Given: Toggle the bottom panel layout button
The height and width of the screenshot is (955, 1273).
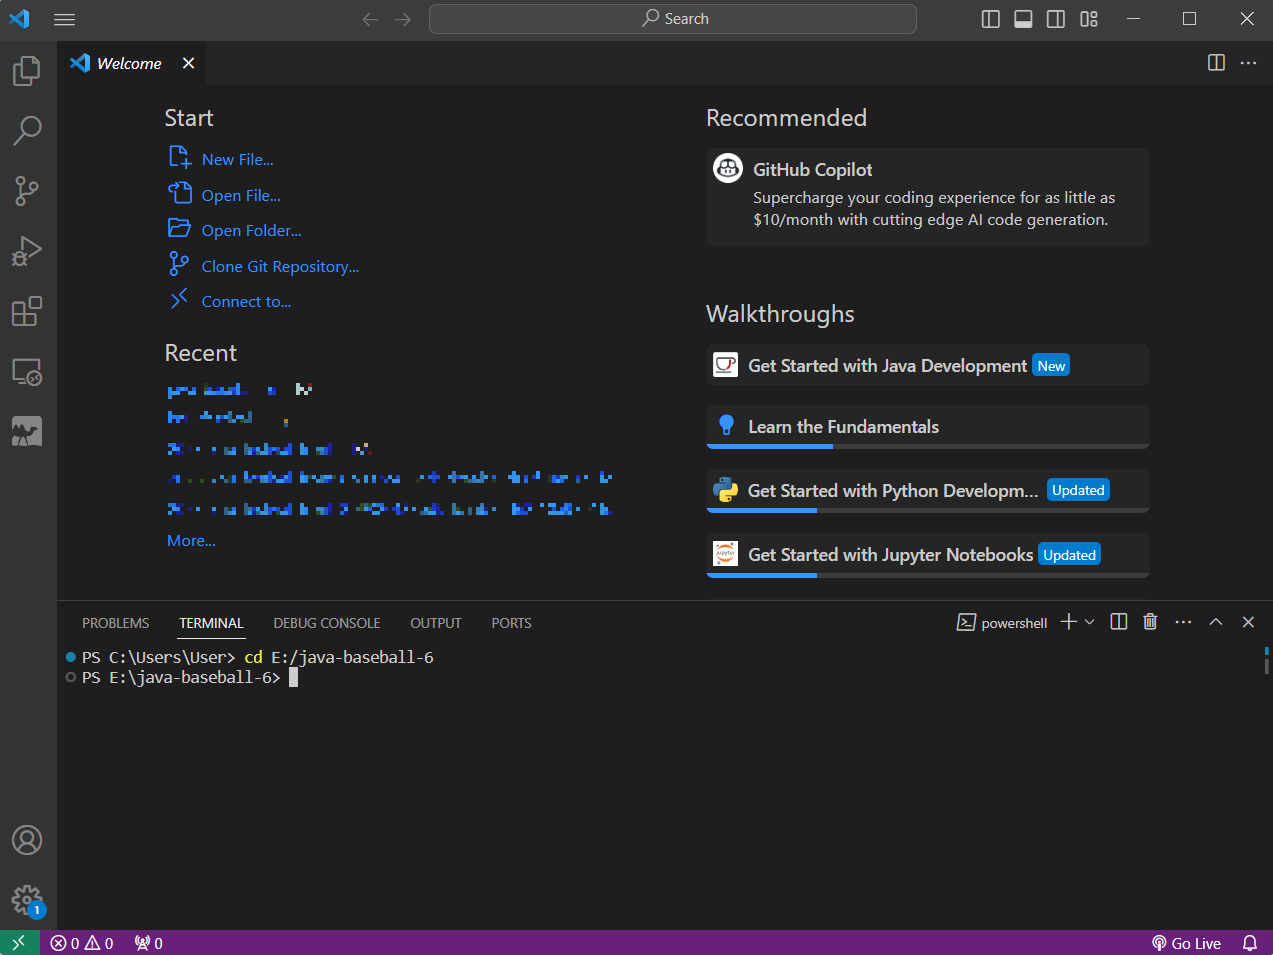Looking at the screenshot, I should click(x=1023, y=19).
